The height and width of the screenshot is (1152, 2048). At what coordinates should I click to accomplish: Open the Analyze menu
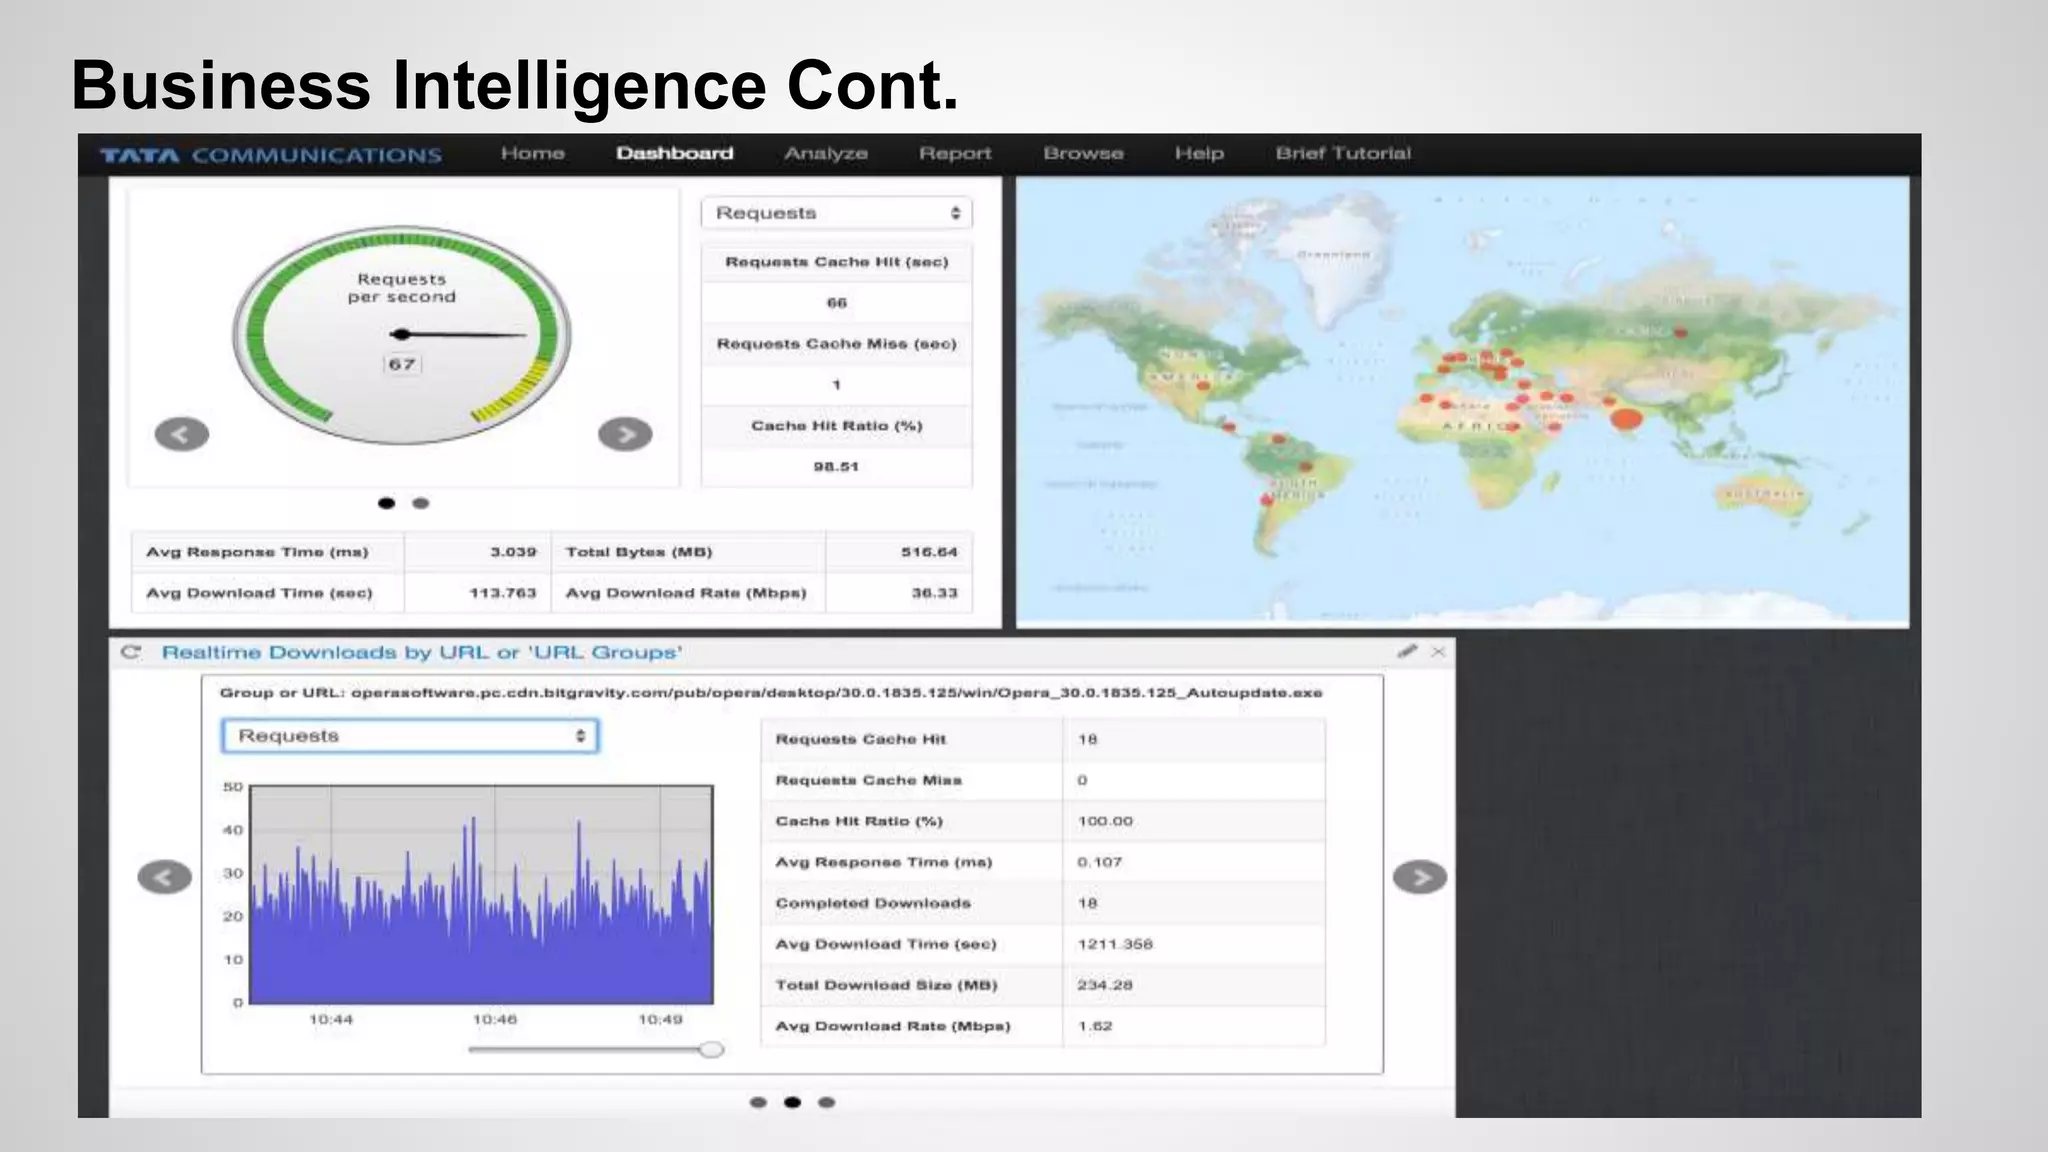tap(826, 153)
